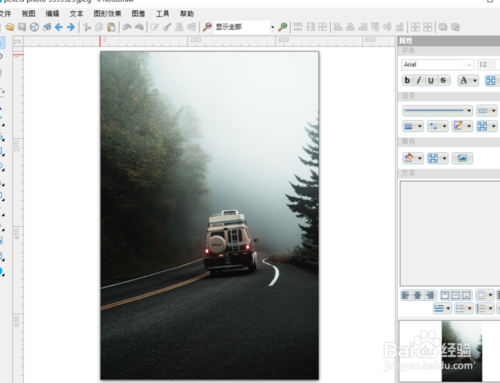Open the 工具 (Tools) menu

(x=163, y=14)
